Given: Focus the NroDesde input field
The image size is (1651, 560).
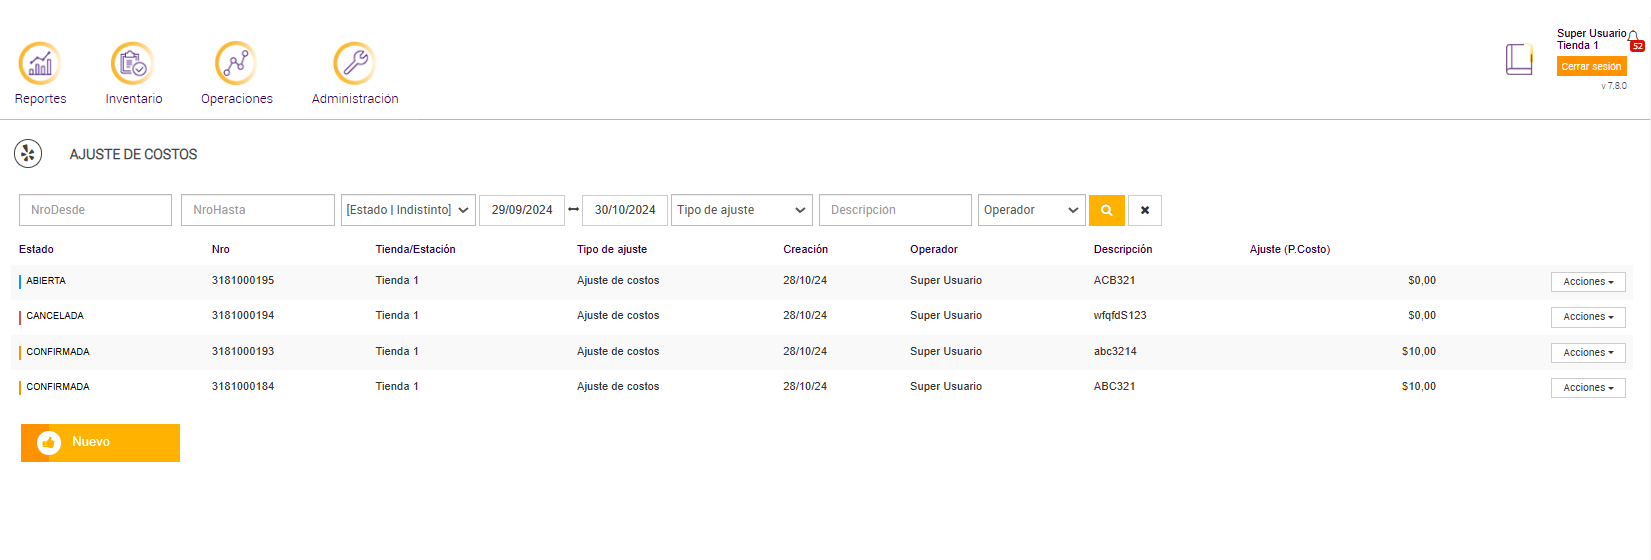Looking at the screenshot, I should (95, 210).
